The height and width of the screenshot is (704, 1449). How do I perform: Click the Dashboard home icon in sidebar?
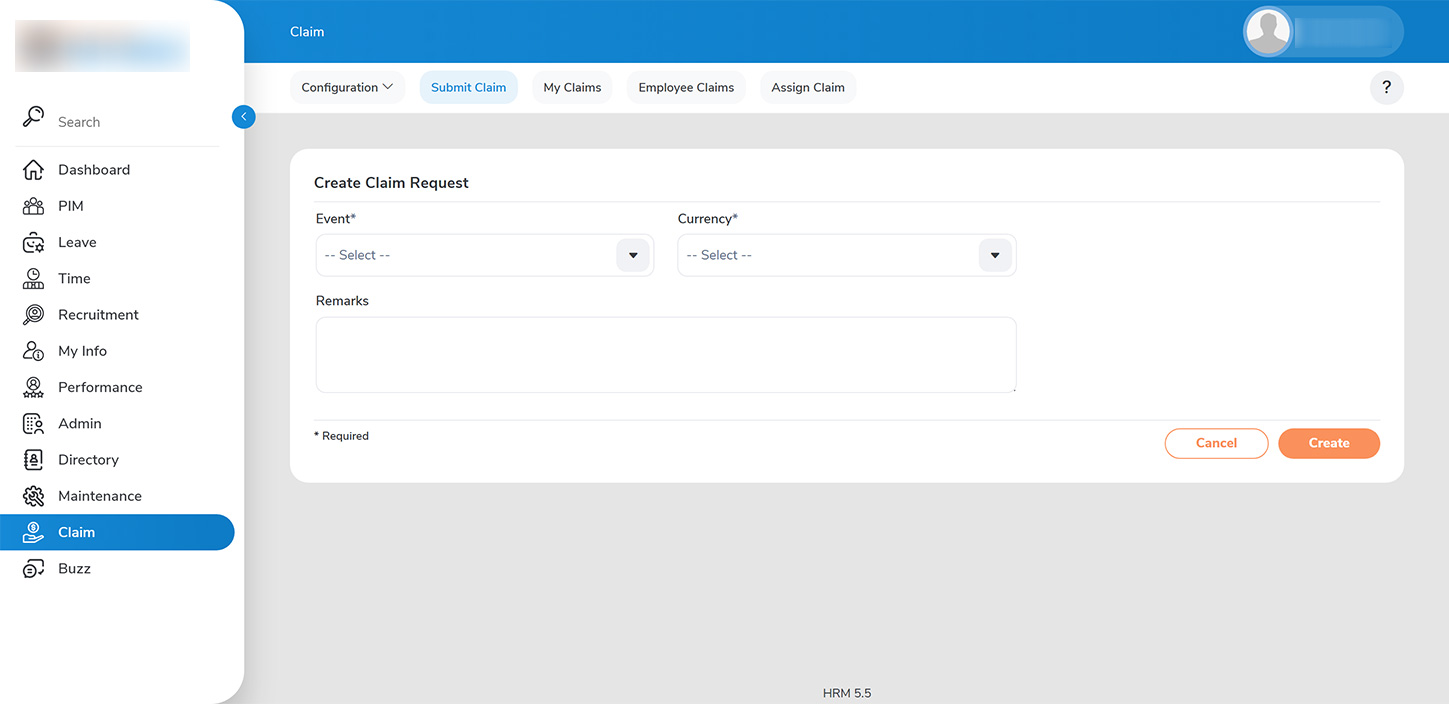33,170
